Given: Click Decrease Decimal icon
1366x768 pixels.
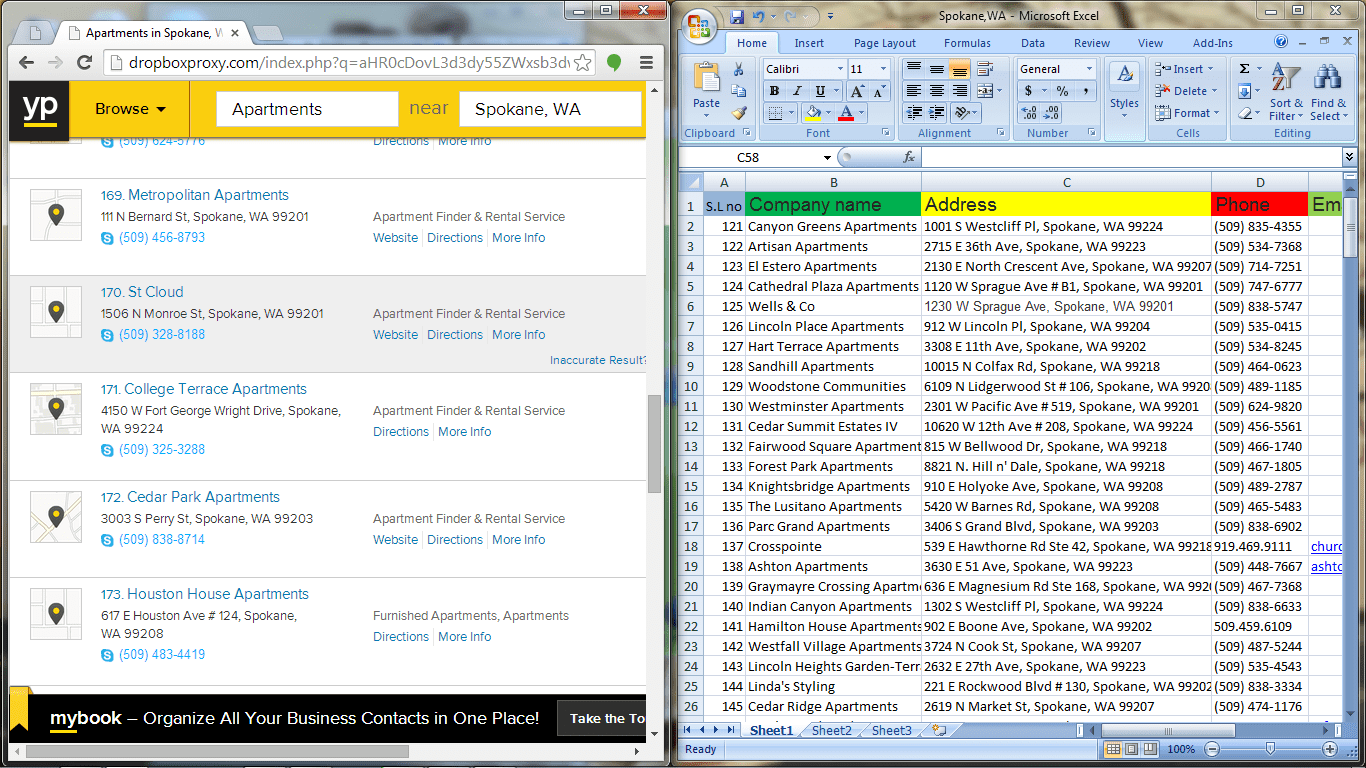Looking at the screenshot, I should [x=1052, y=113].
